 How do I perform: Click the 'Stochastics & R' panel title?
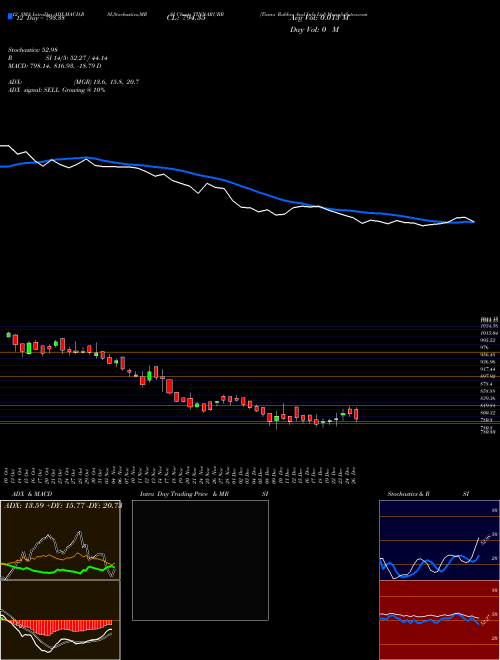(x=409, y=494)
